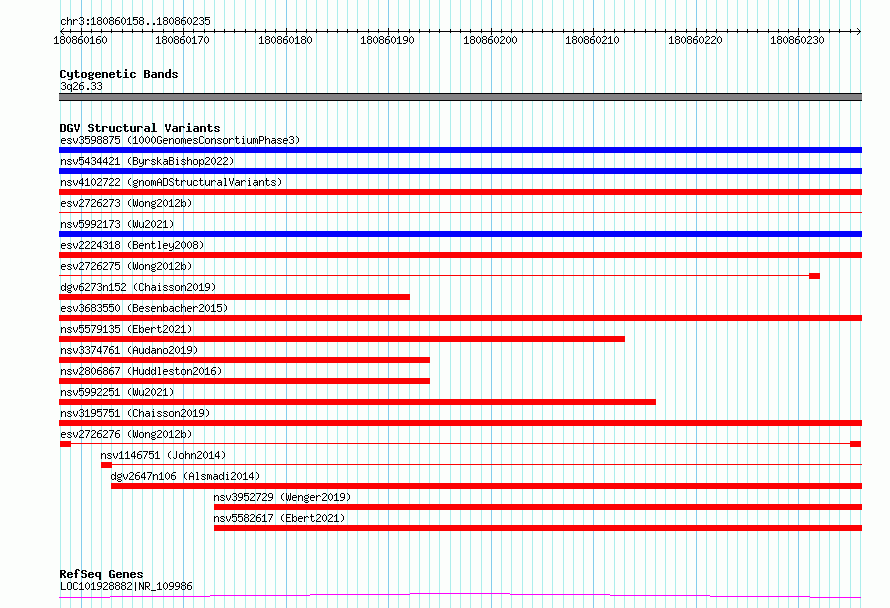Click the blue bar under esv3598875
Viewport: 890px width, 608px height.
click(460, 150)
